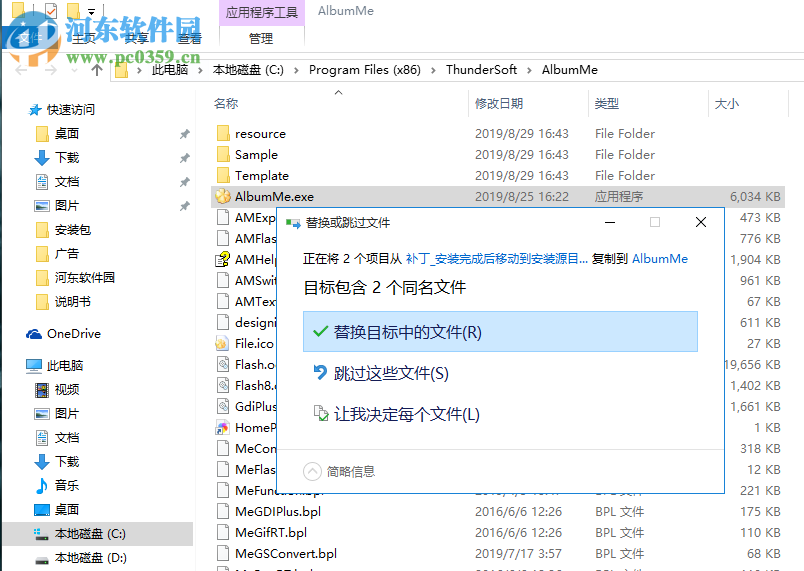Select the Flash.ocx file icon
Image resolution: width=804 pixels, height=571 pixels.
coord(223,364)
